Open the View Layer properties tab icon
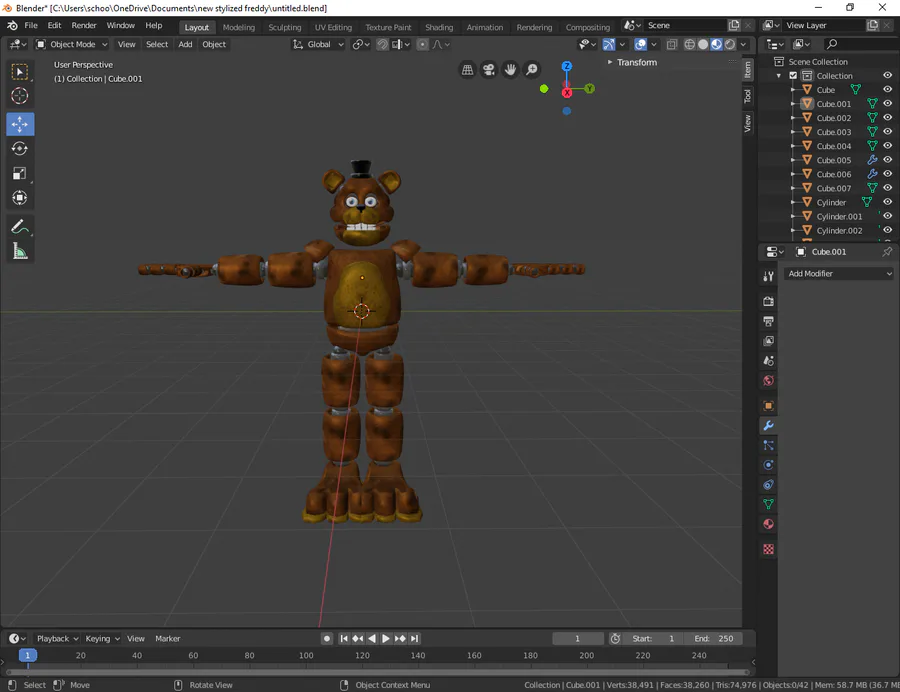The image size is (900, 692). click(769, 341)
